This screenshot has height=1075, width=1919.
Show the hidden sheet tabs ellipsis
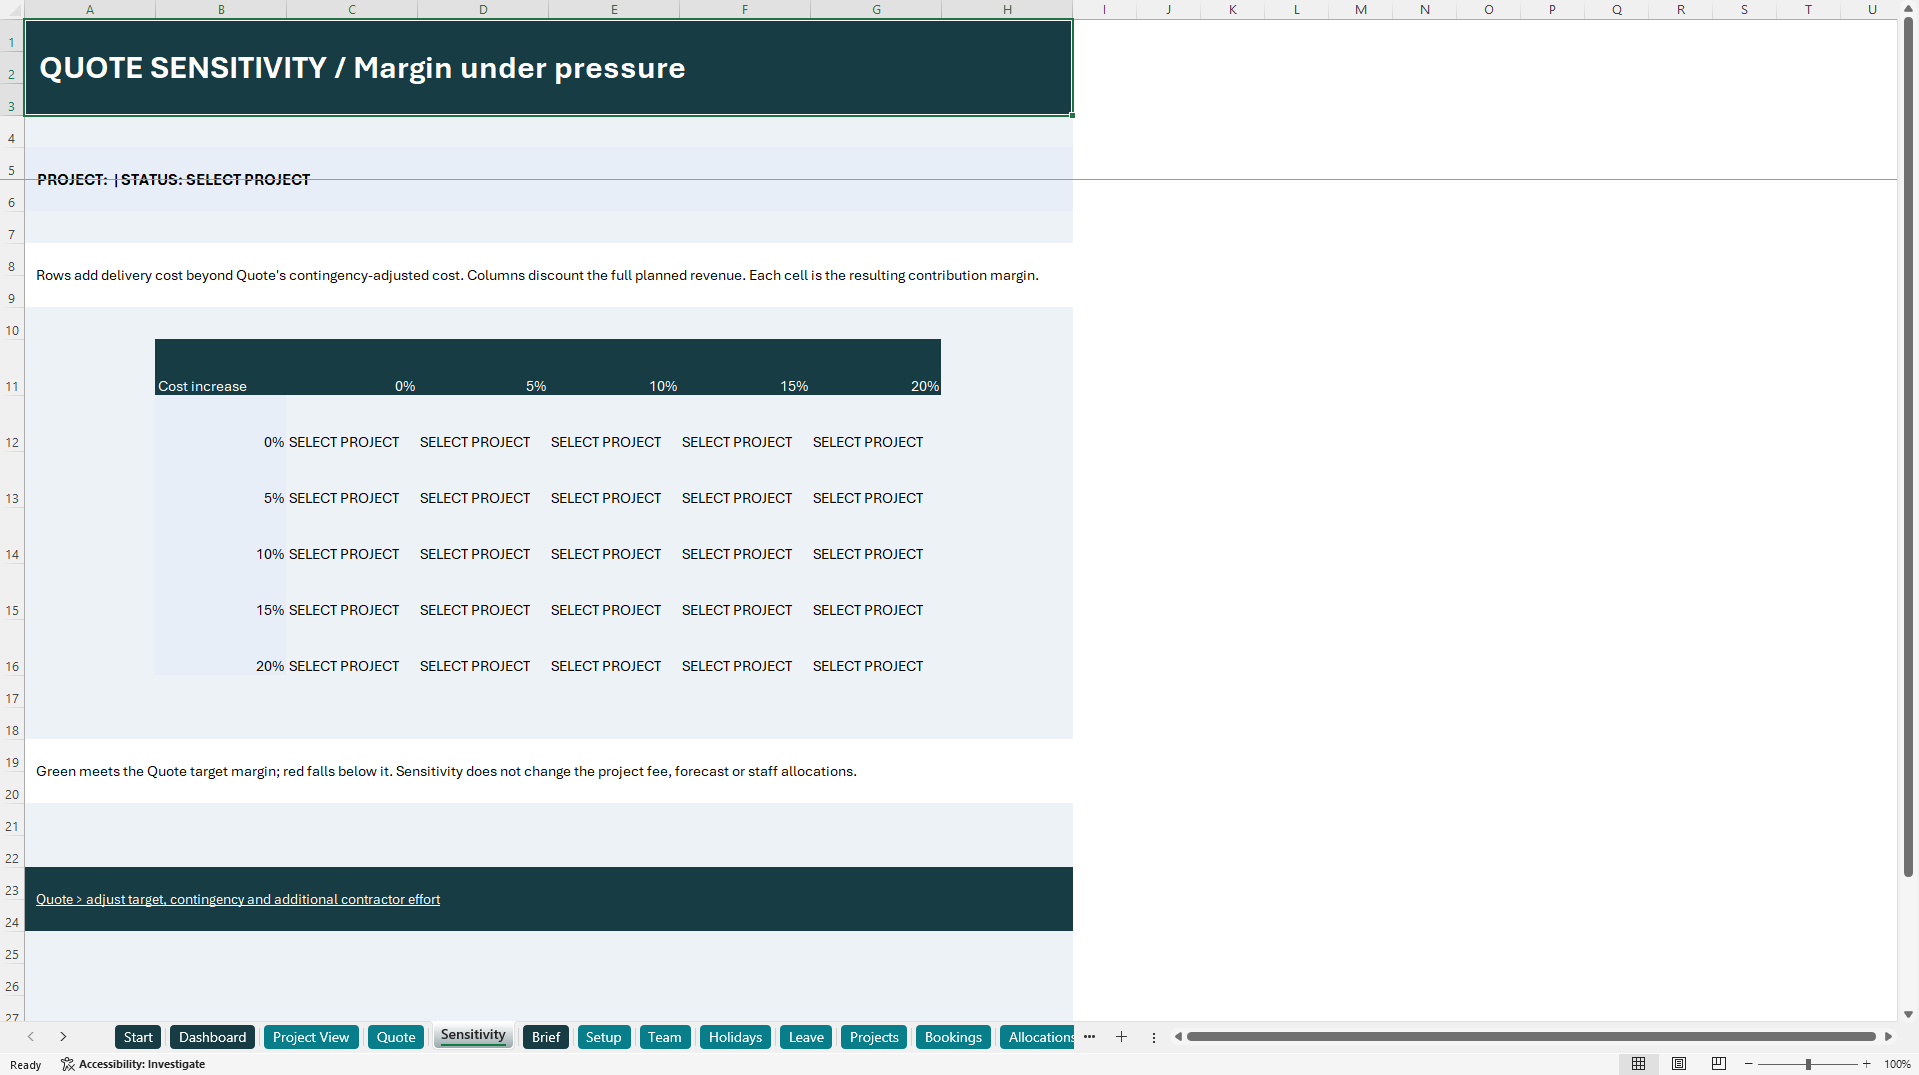coord(1089,1037)
